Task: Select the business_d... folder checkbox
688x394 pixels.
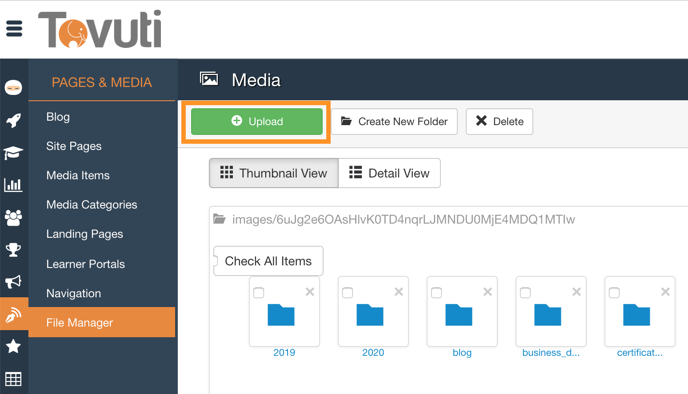Action: 525,293
